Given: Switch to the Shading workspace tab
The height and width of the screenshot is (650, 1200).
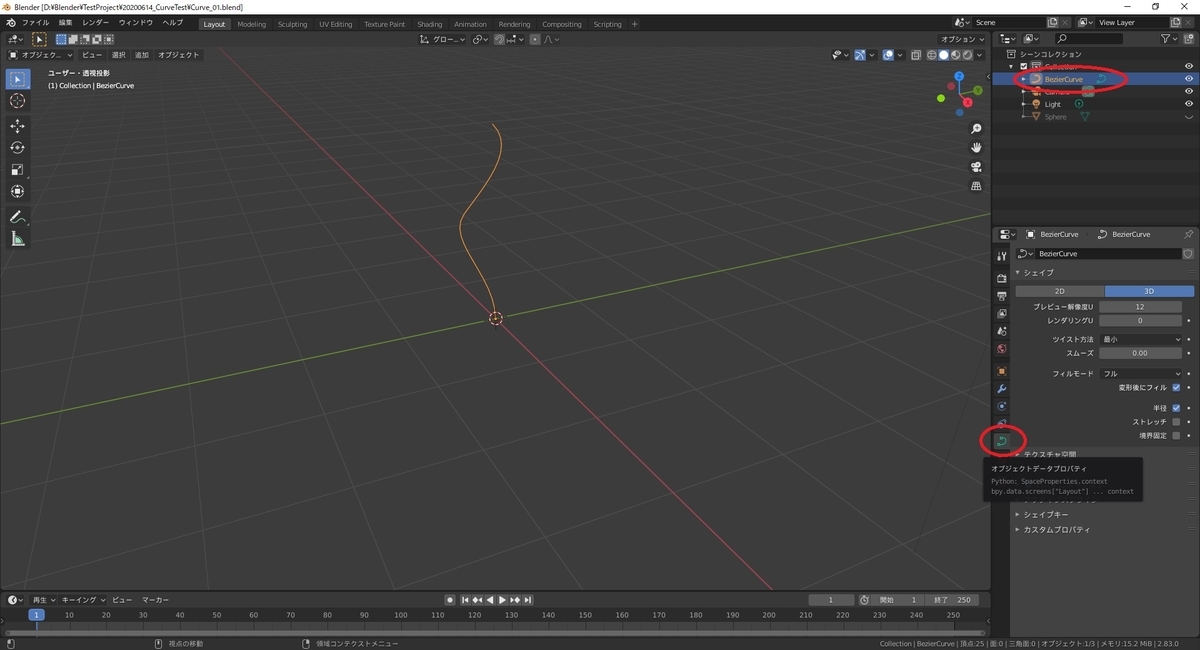Looking at the screenshot, I should pos(430,24).
